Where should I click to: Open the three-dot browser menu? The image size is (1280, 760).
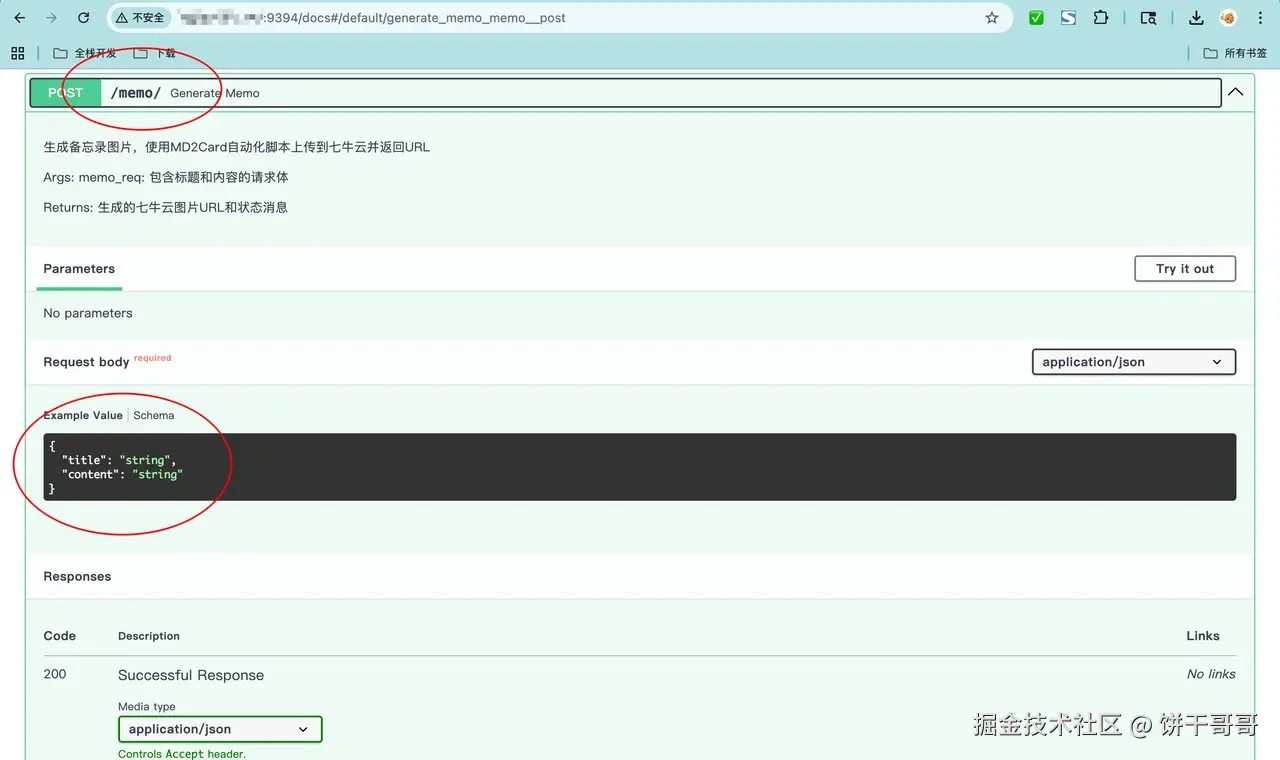click(x=1260, y=17)
